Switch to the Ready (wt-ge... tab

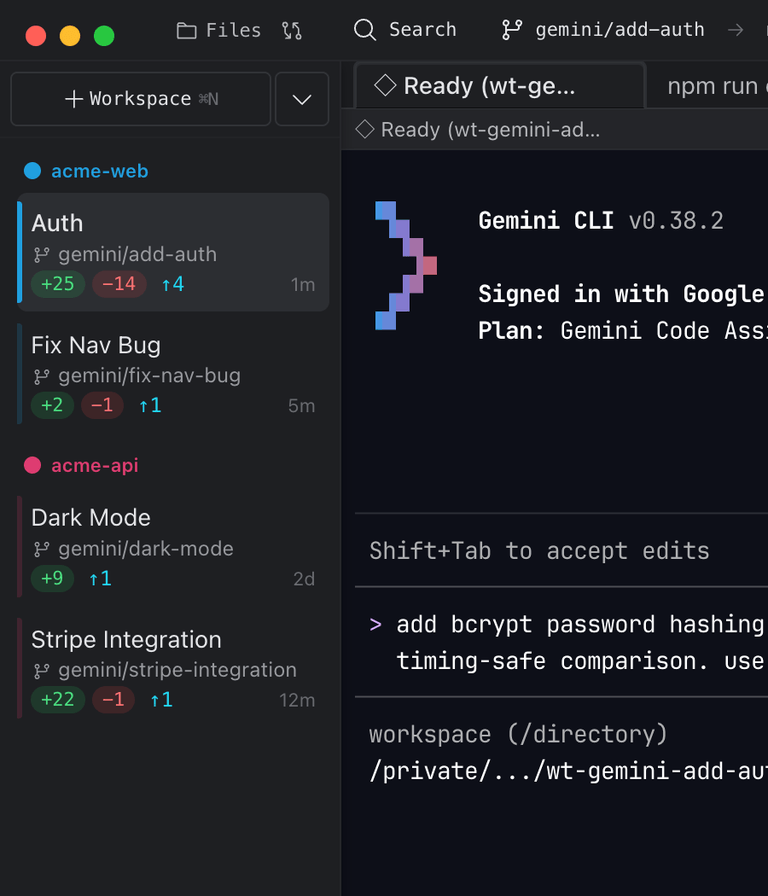click(x=501, y=86)
